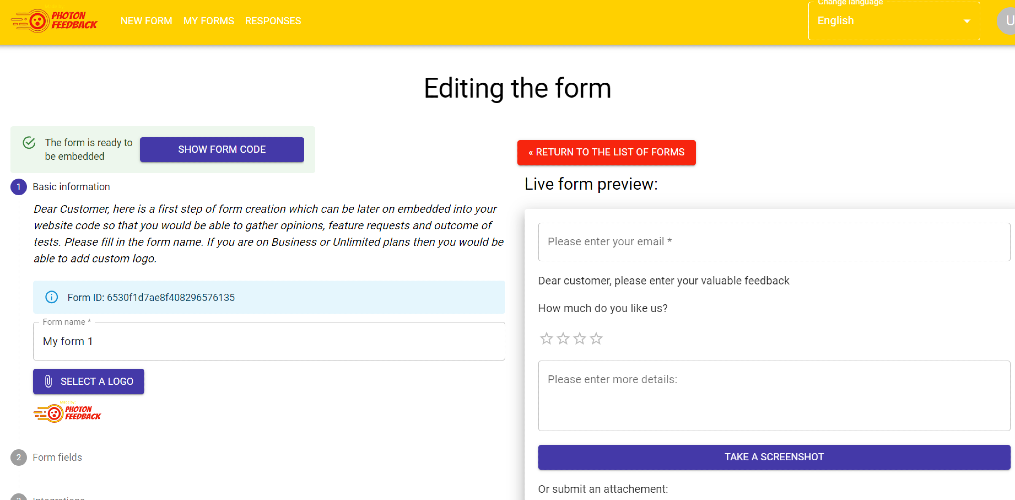Go to MY FORMS in the header

pyautogui.click(x=208, y=21)
